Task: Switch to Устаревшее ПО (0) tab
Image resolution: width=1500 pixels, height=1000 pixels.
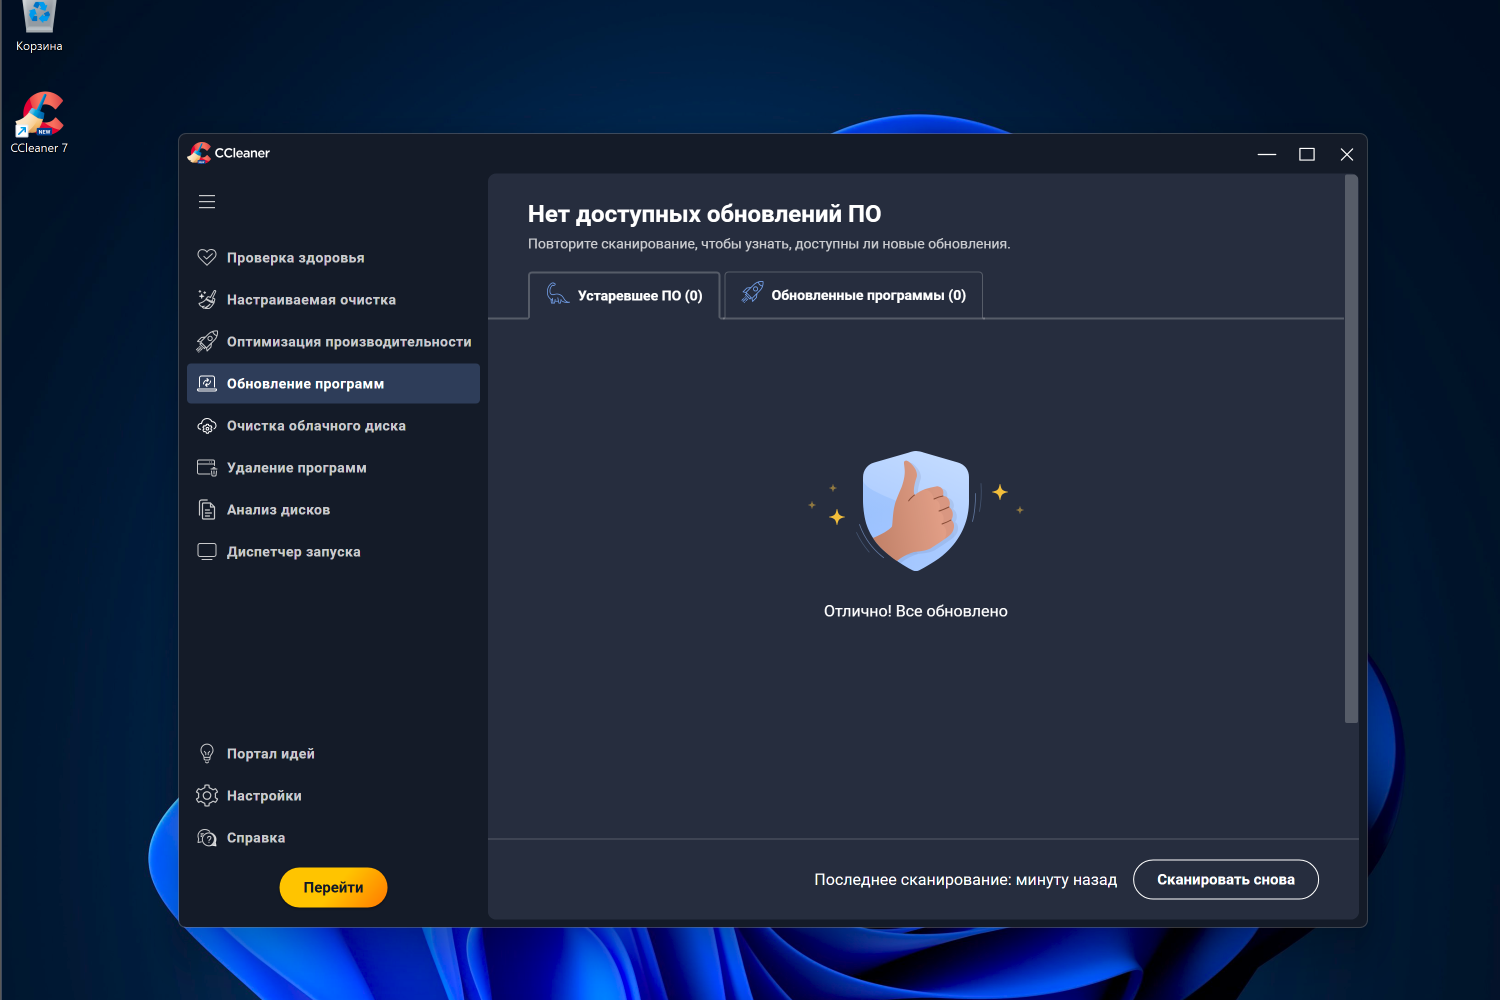Action: (x=624, y=295)
